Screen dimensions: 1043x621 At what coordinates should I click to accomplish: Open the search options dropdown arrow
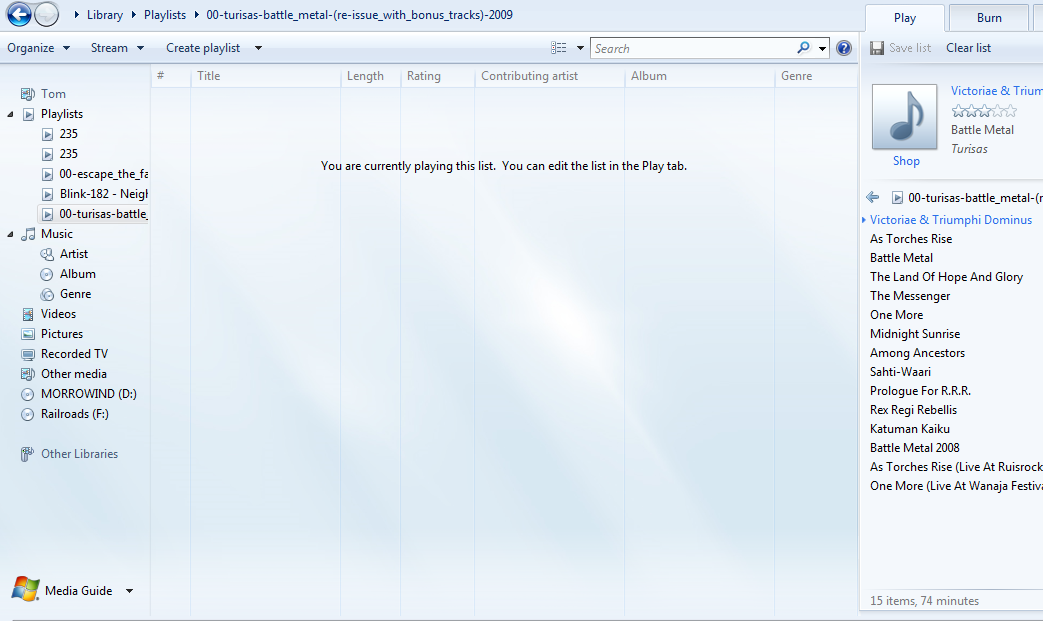click(x=822, y=49)
